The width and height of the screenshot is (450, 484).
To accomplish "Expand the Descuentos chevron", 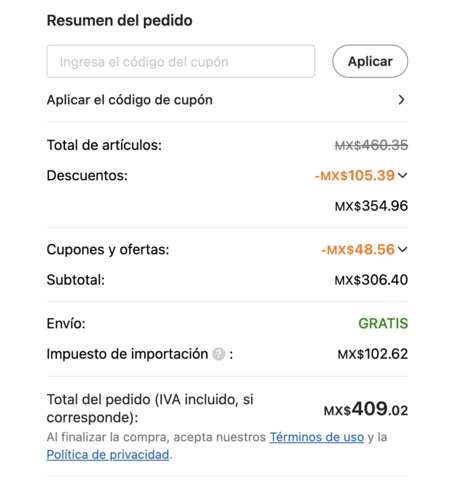I will [403, 175].
